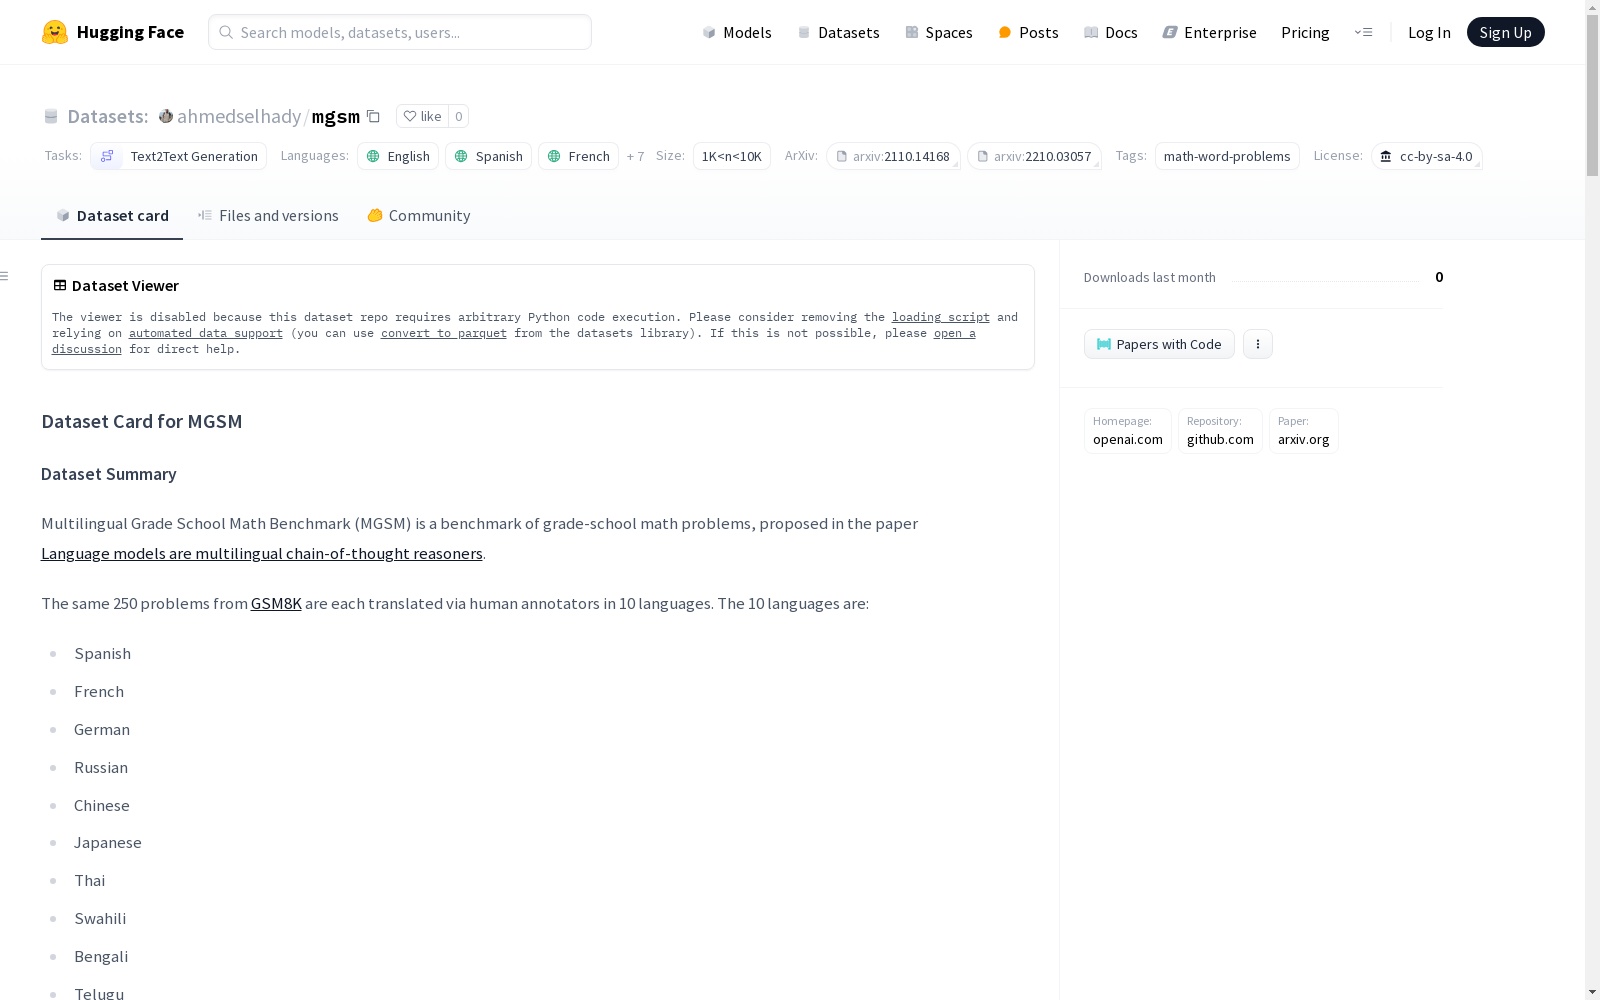Filter by the French language tag
1600x1000 pixels.
coord(578,156)
